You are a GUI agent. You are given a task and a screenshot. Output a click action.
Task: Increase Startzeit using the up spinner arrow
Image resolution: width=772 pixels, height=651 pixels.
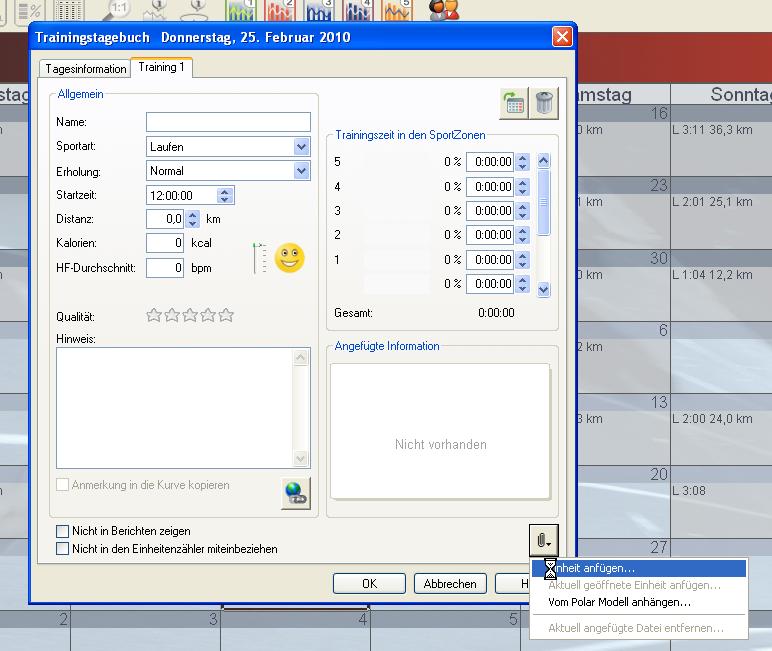[x=225, y=191]
